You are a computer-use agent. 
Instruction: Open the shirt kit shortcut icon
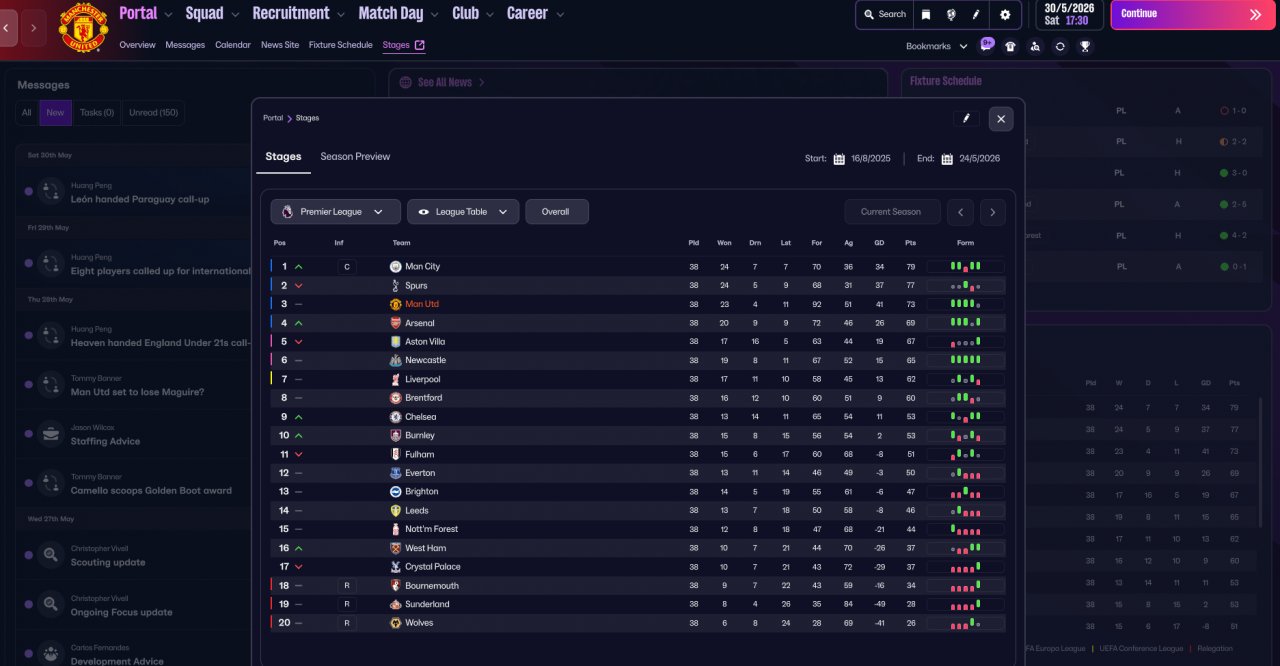click(1010, 46)
